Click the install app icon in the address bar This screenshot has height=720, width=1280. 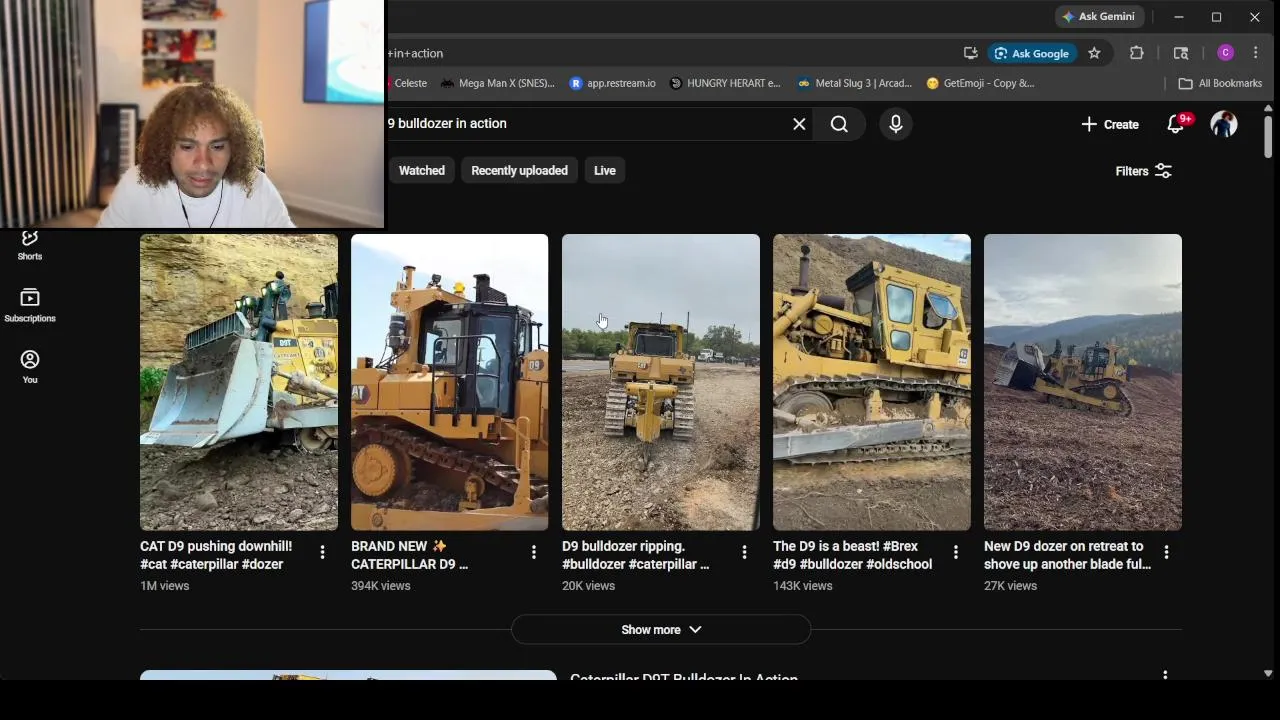click(970, 53)
